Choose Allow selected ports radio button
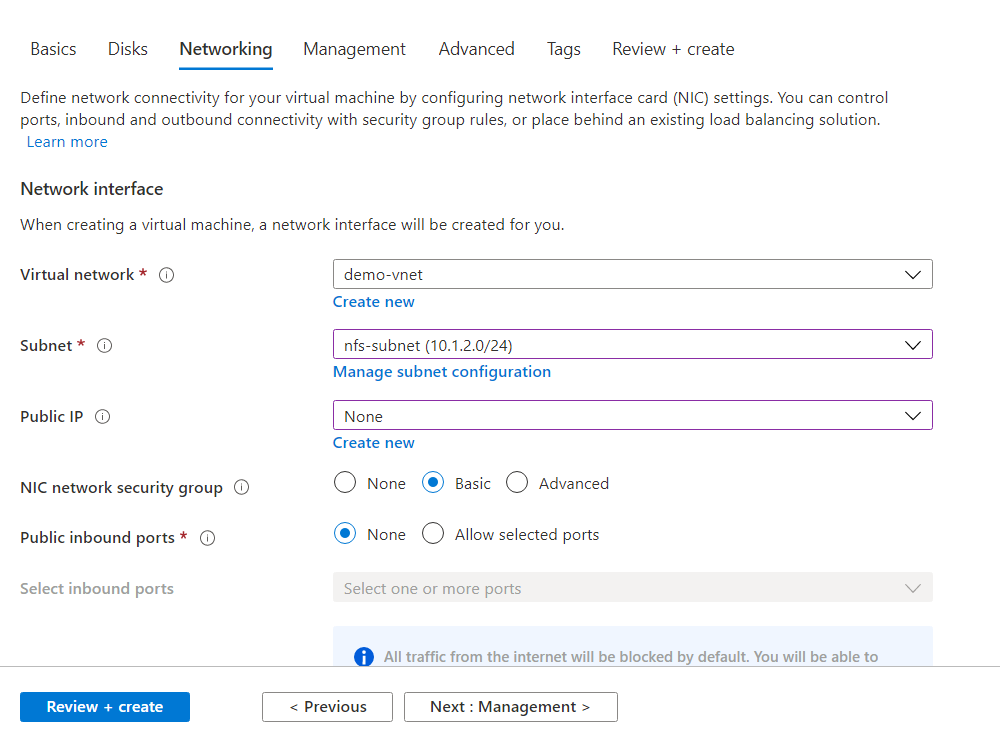 [x=433, y=534]
